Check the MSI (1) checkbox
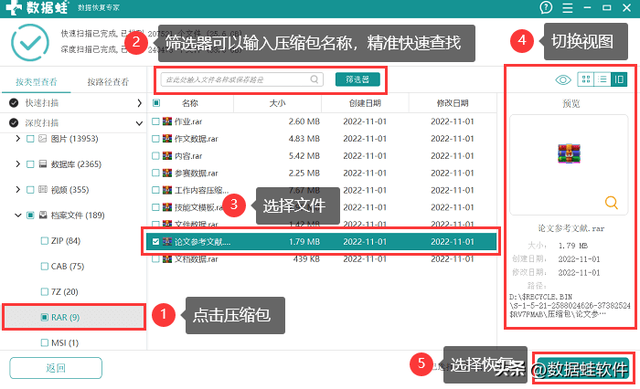640x389 pixels. click(44, 342)
